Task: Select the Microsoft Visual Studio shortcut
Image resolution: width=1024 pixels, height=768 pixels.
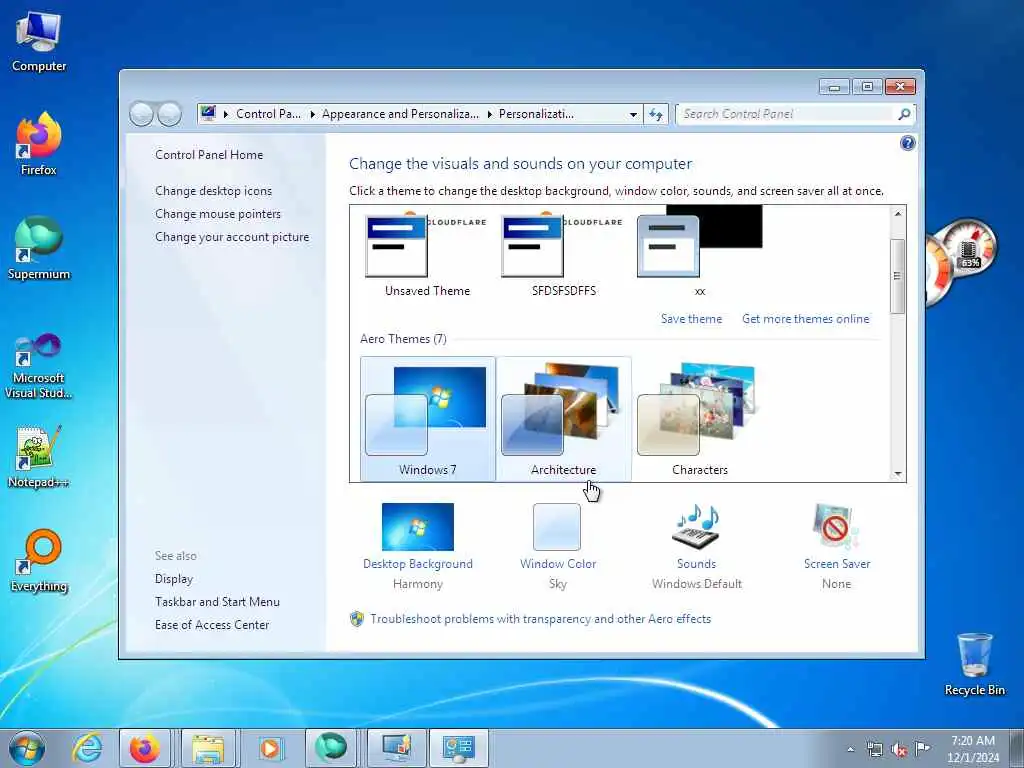Action: 39,366
